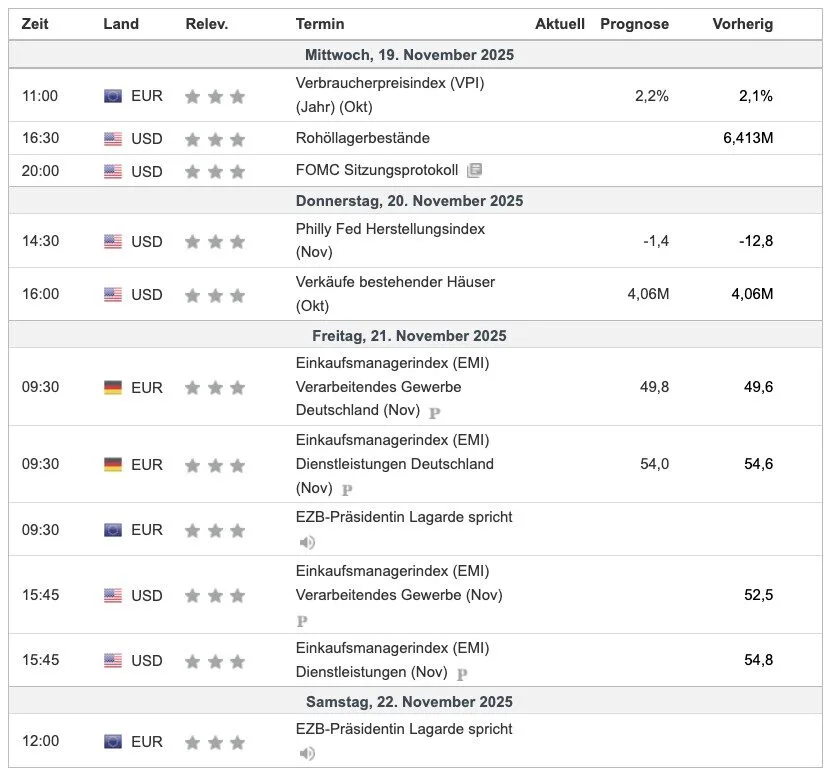Click the relevance stars for Philly Fed Herstellungsindex
The height and width of the screenshot is (777, 828).
[x=215, y=241]
